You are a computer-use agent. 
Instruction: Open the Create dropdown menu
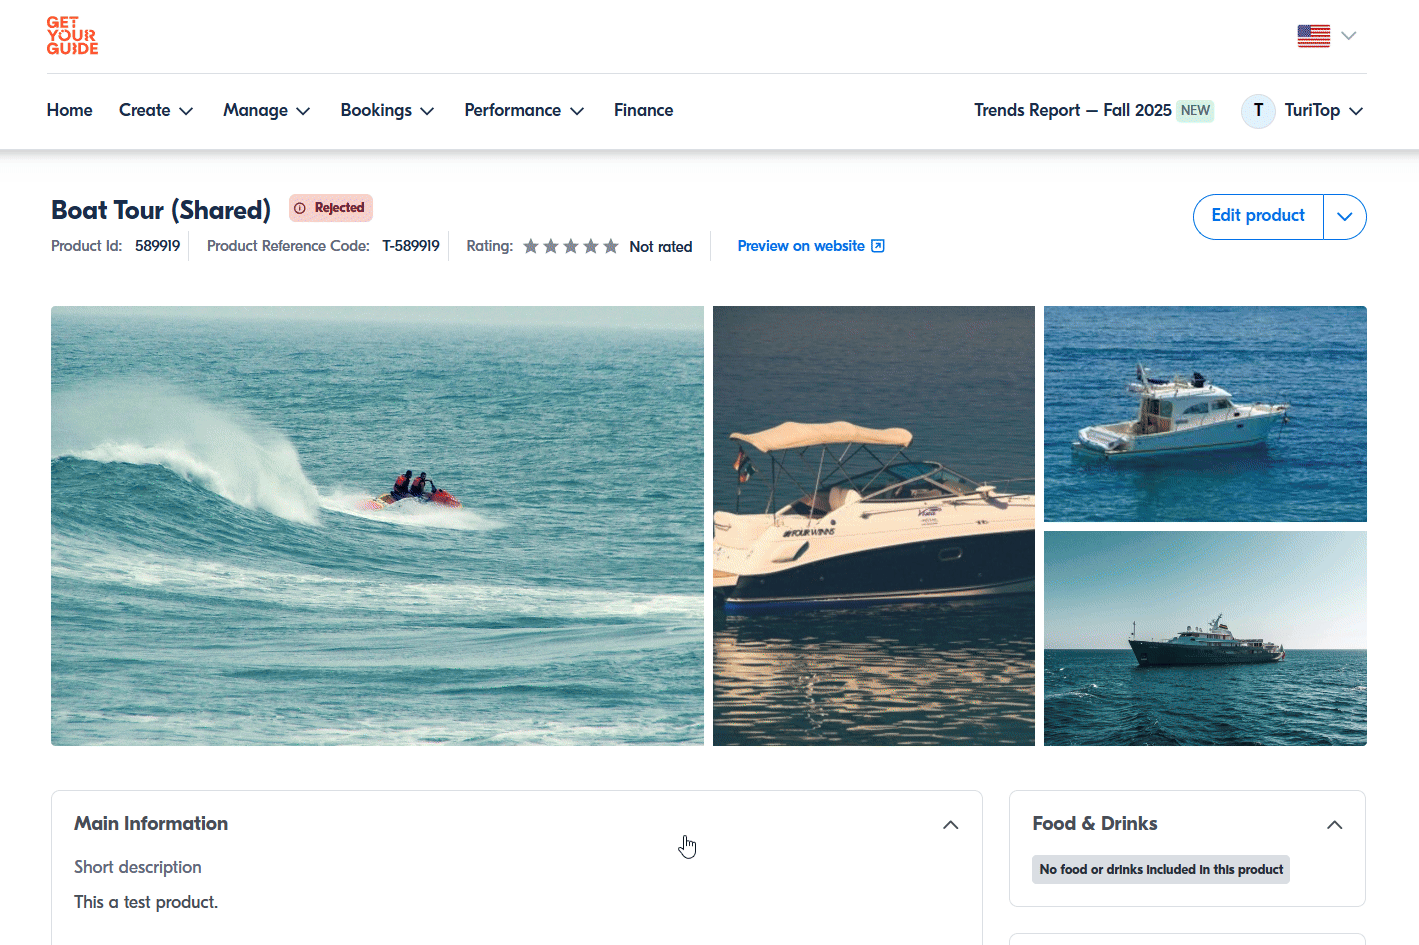tap(156, 111)
